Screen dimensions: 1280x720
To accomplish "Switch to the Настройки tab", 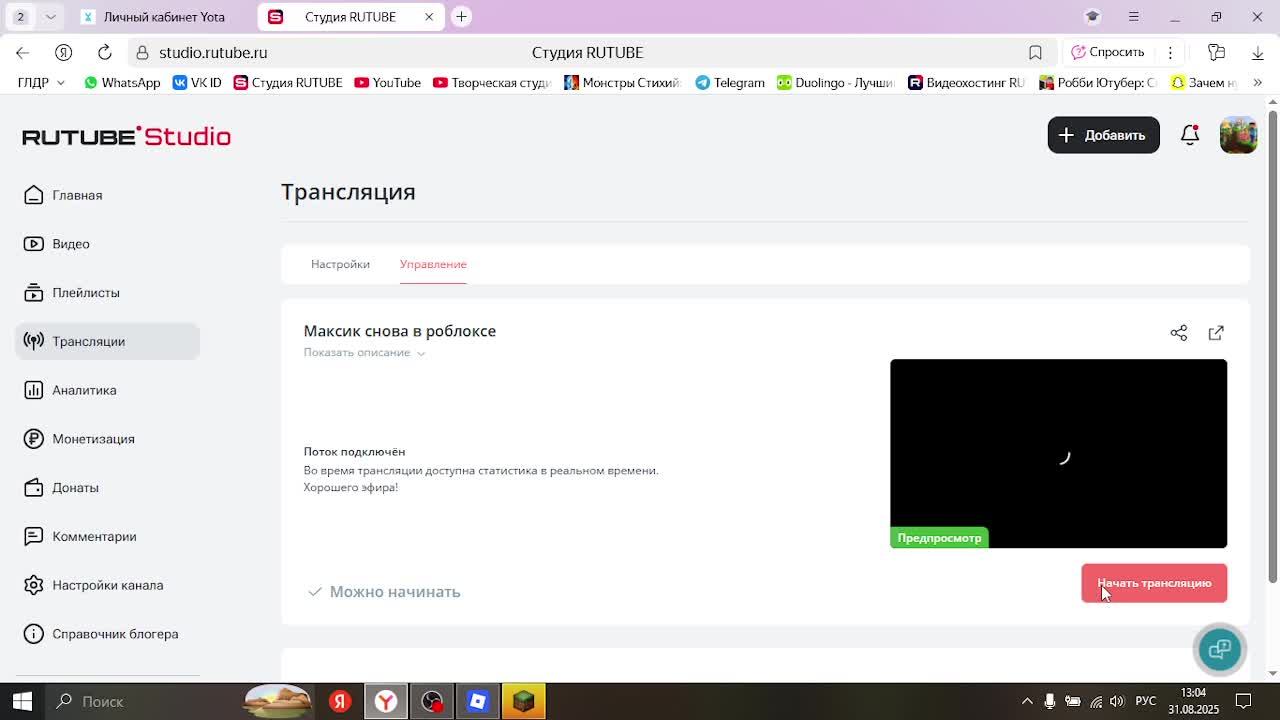I will point(340,264).
